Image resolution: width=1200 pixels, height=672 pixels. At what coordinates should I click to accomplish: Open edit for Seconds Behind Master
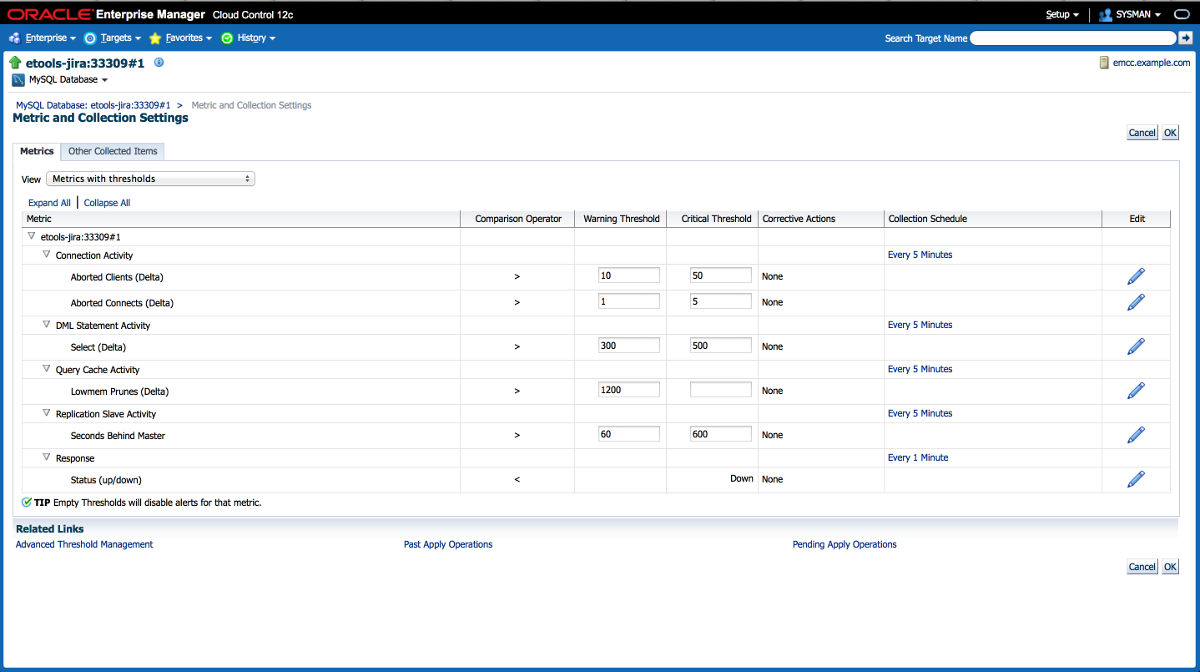click(x=1135, y=435)
